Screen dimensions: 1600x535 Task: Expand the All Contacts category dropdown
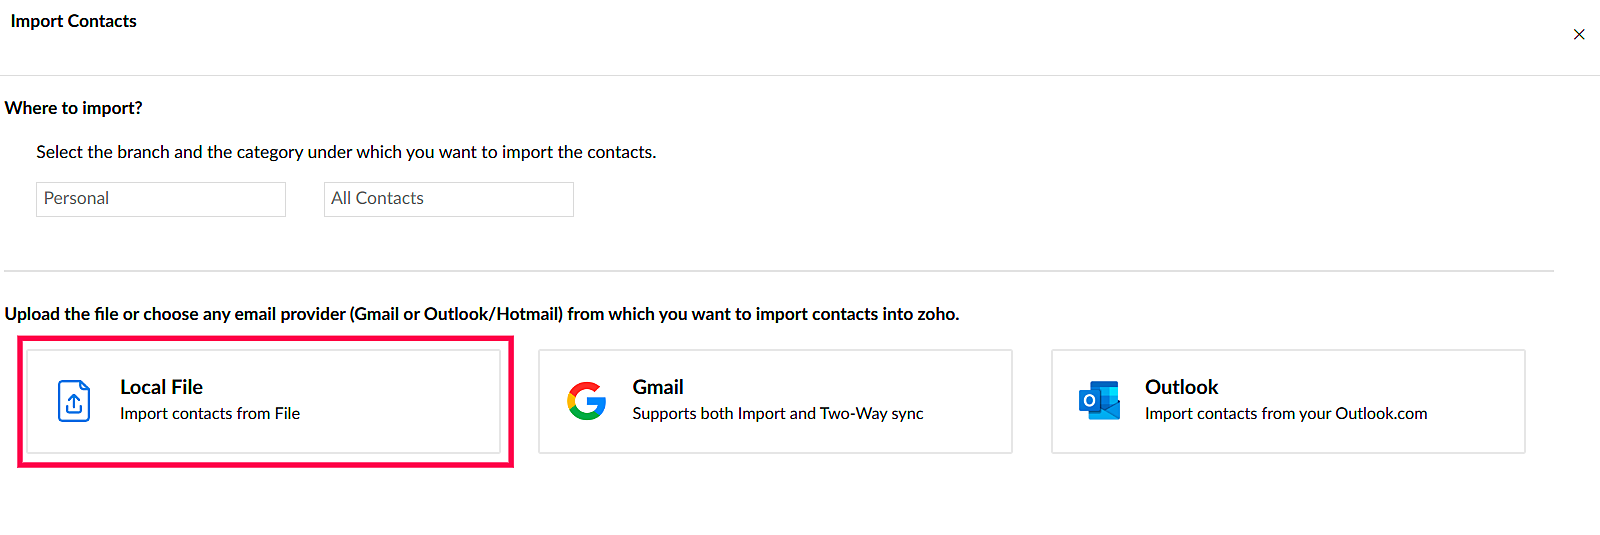tap(448, 199)
